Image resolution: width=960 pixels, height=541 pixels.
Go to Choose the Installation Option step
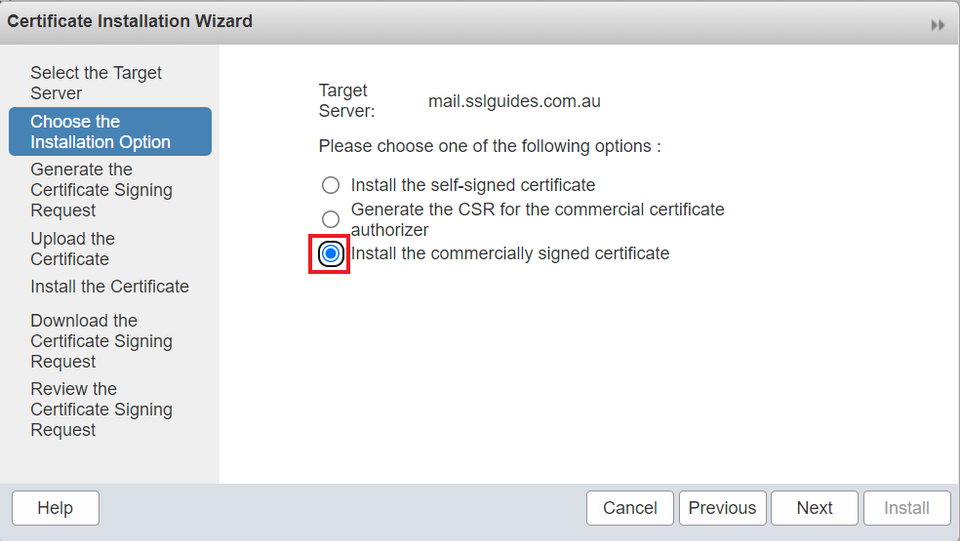point(100,132)
